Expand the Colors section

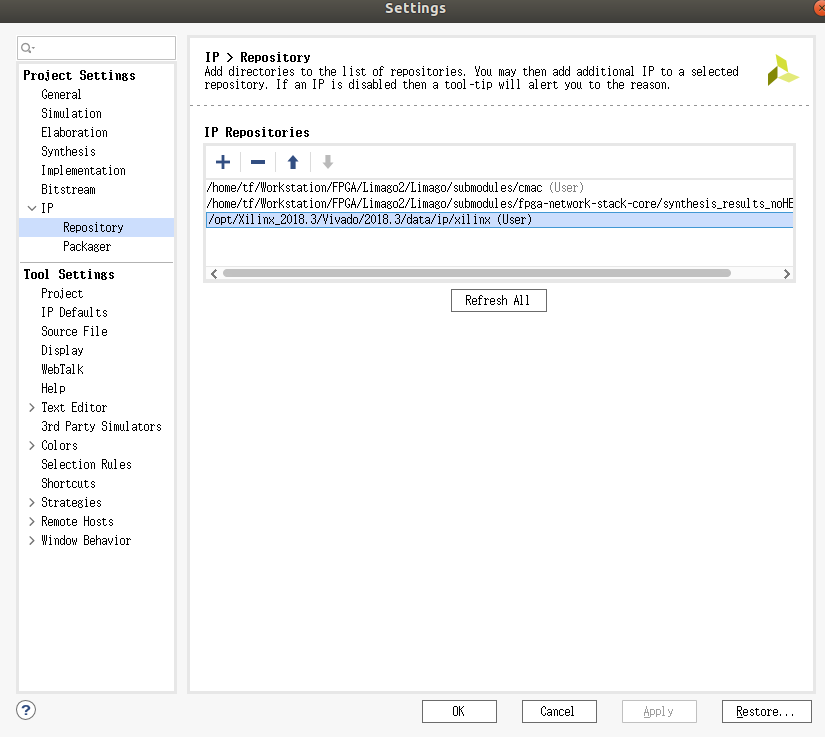tap(31, 445)
